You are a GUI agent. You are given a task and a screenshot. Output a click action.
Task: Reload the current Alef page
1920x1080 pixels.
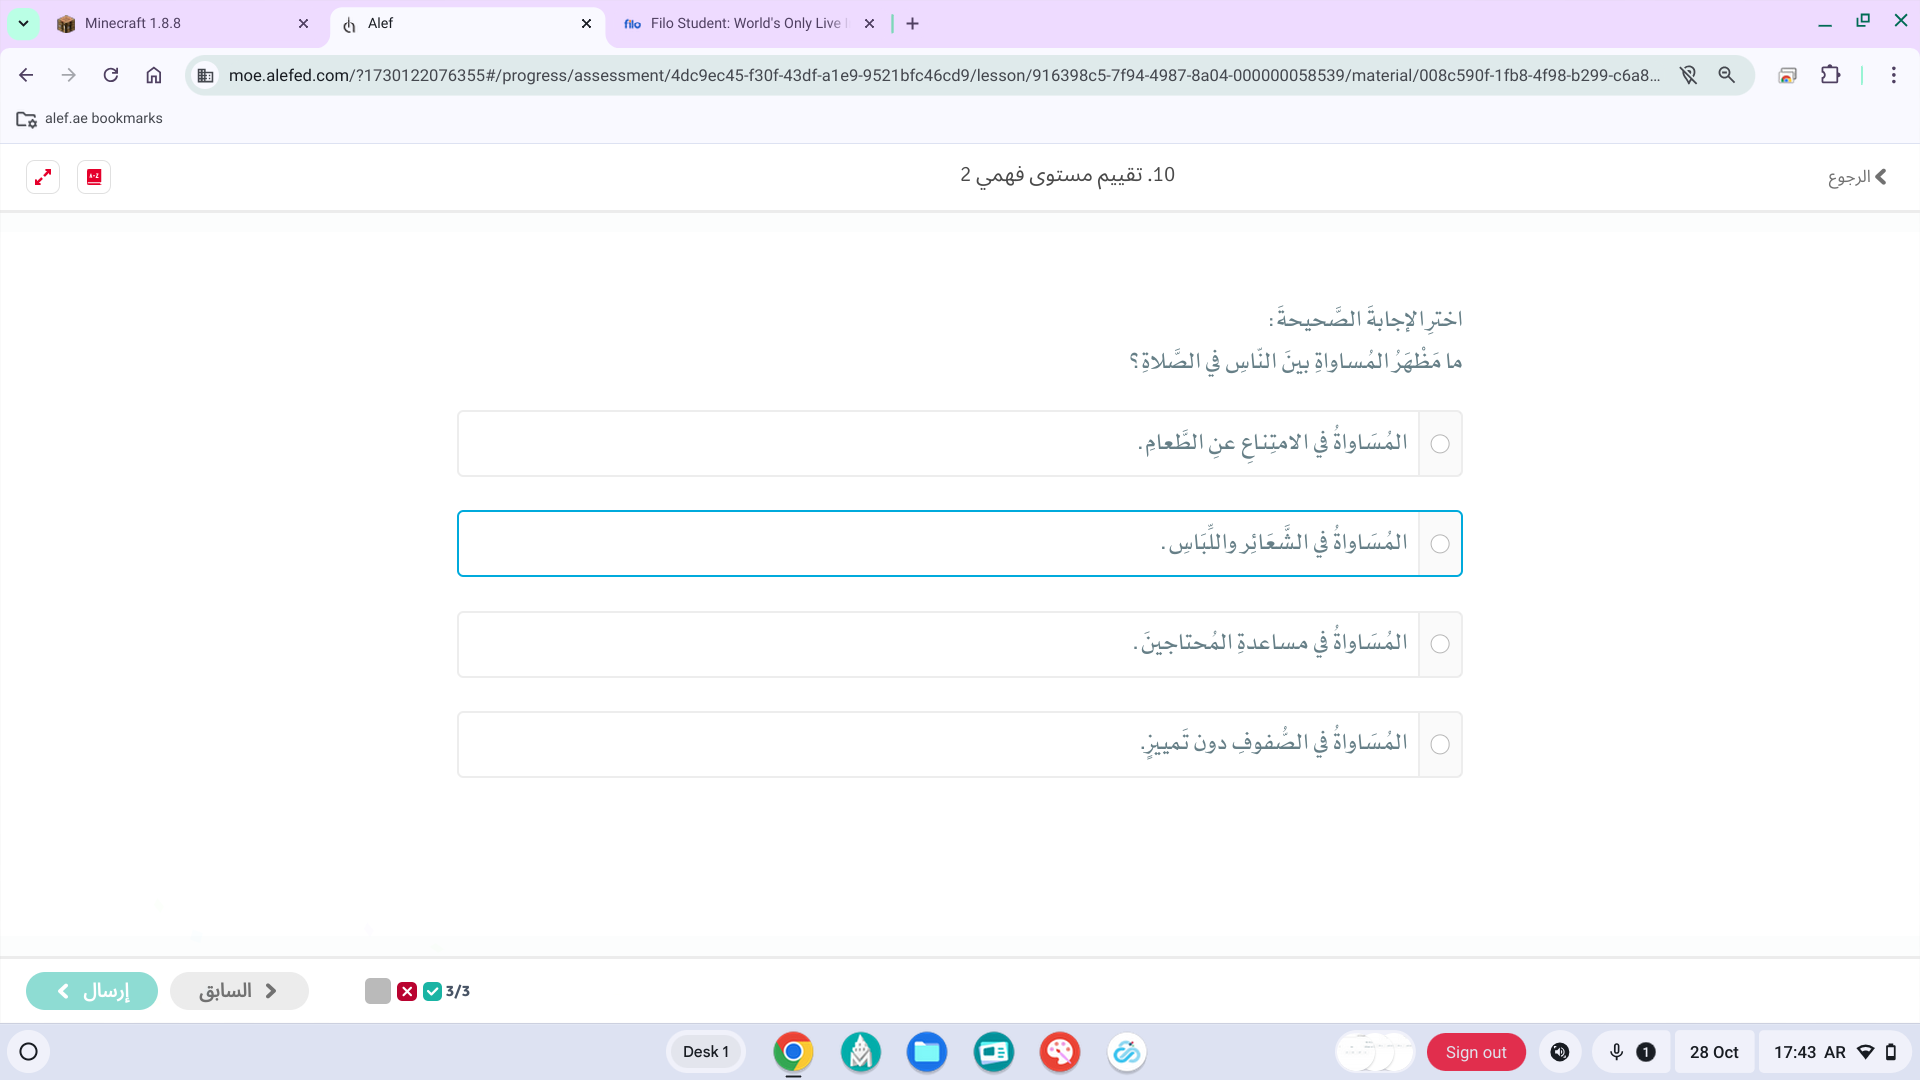coord(111,75)
